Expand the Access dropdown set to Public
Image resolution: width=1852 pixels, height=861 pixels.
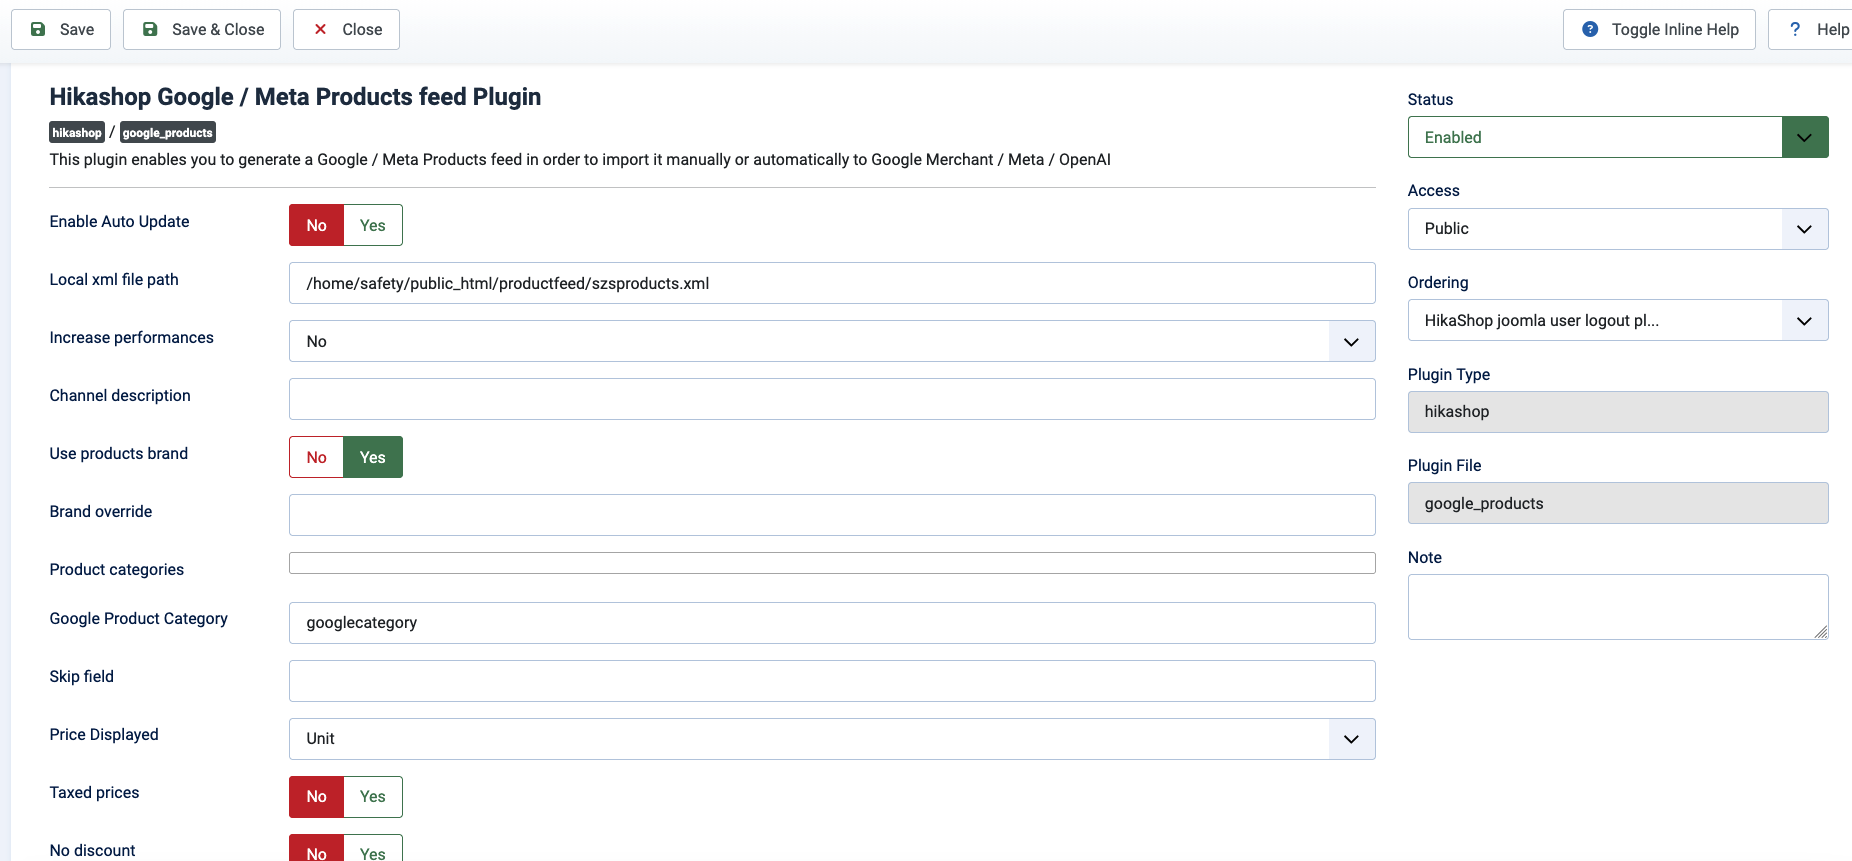[1617, 229]
